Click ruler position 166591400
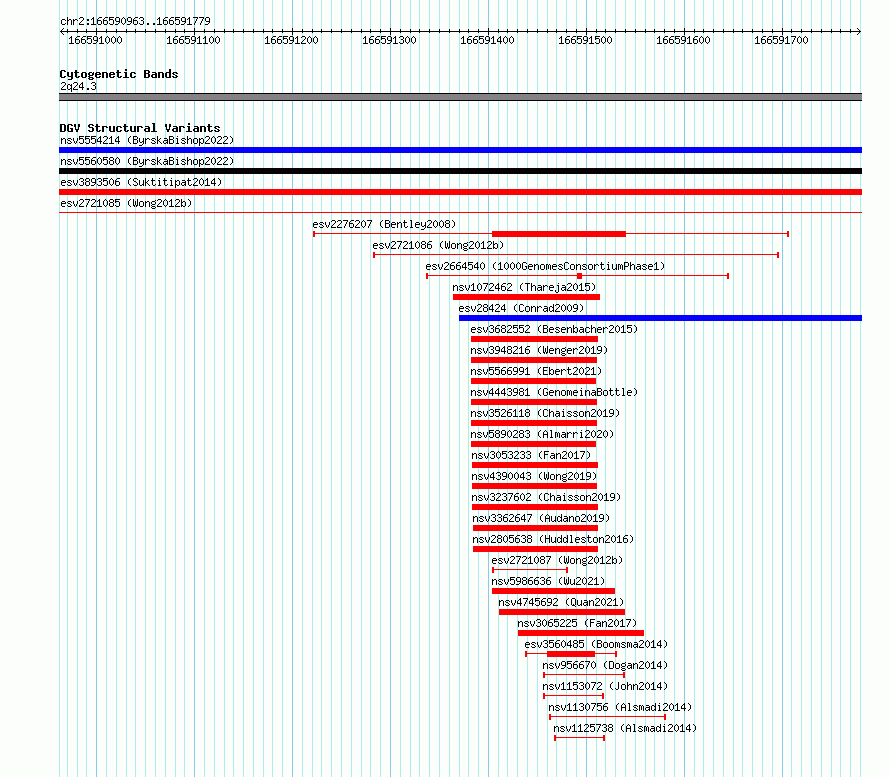This screenshot has width=890, height=777. [487, 40]
